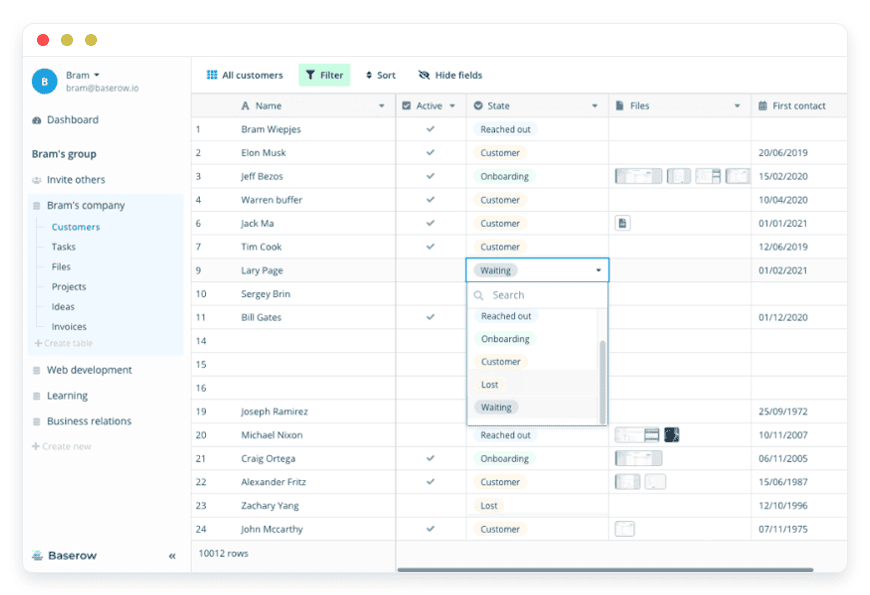
Task: Click the blue B user avatar
Action: [44, 82]
